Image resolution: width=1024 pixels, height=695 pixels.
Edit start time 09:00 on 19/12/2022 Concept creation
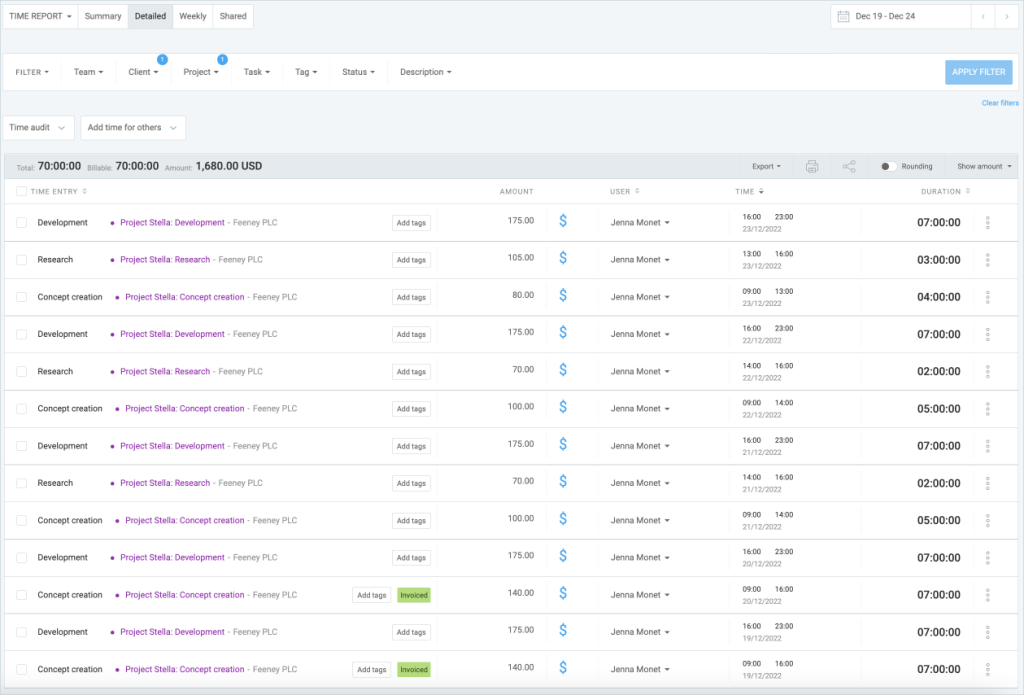point(752,664)
